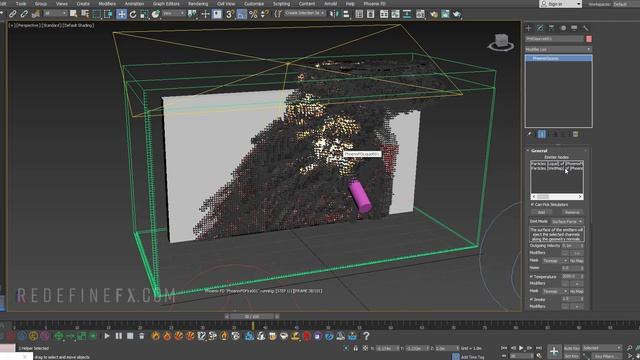Toggle the Percent Snap icon
640x360 pixels.
click(x=253, y=14)
